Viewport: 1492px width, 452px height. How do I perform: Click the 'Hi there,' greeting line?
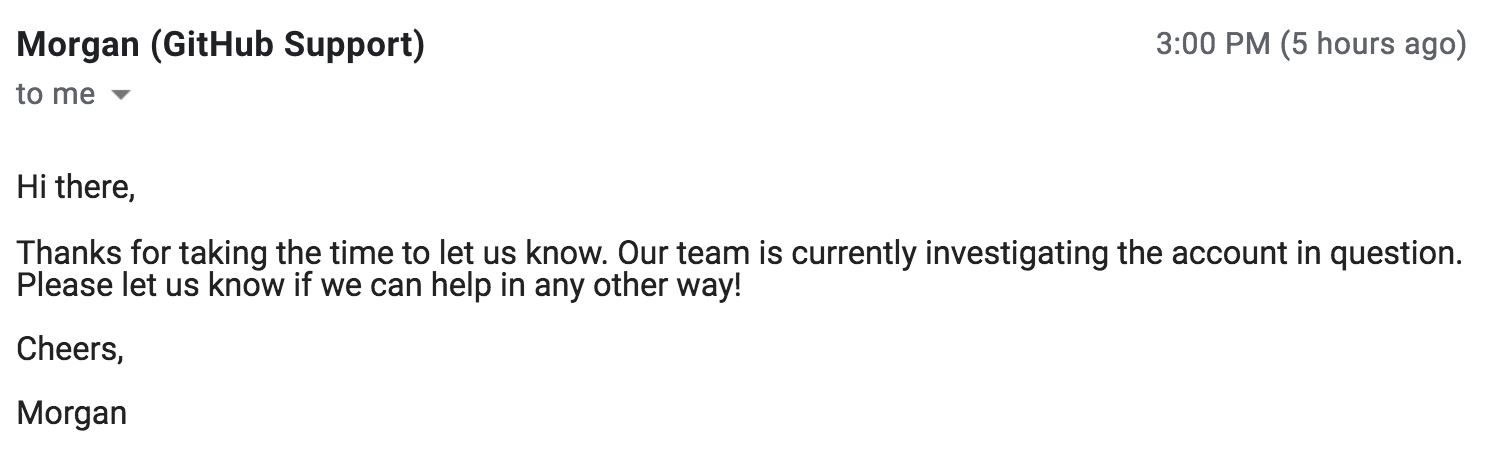point(76,187)
